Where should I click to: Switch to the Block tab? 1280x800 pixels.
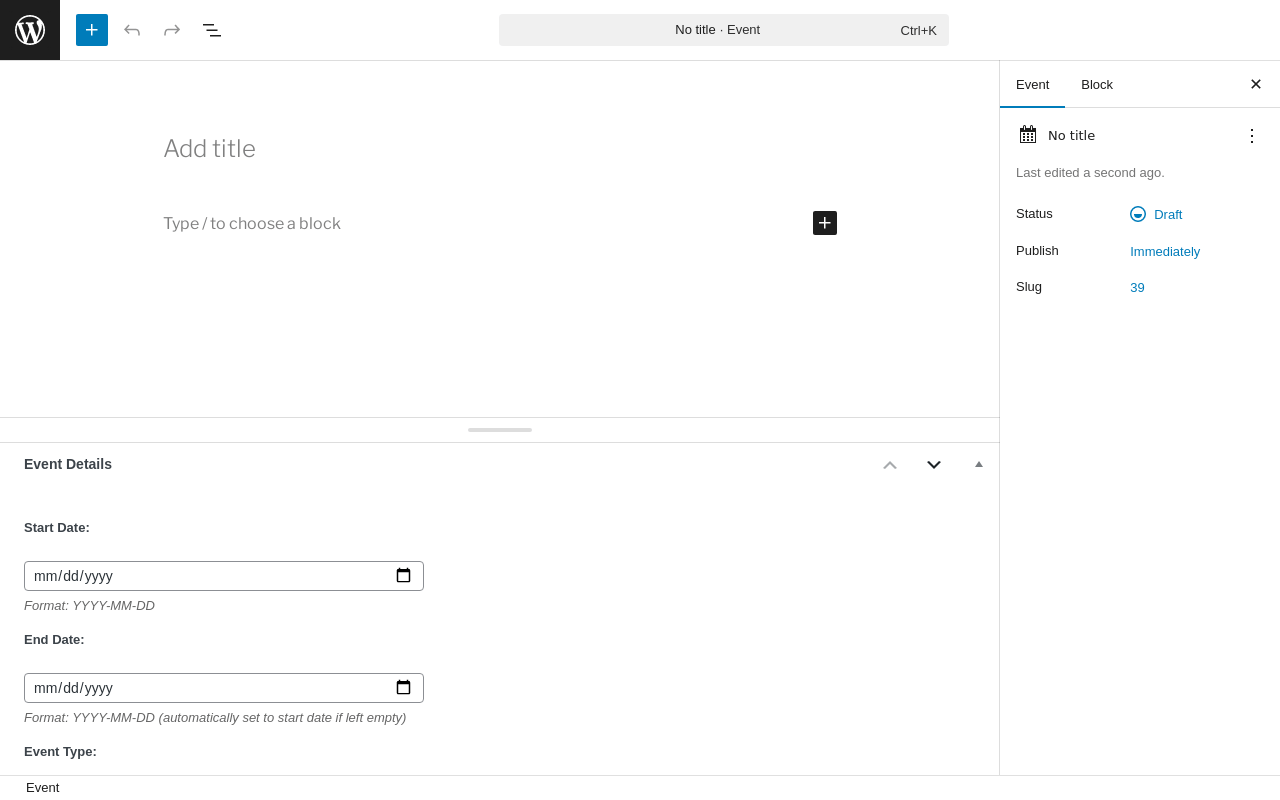click(x=1097, y=84)
